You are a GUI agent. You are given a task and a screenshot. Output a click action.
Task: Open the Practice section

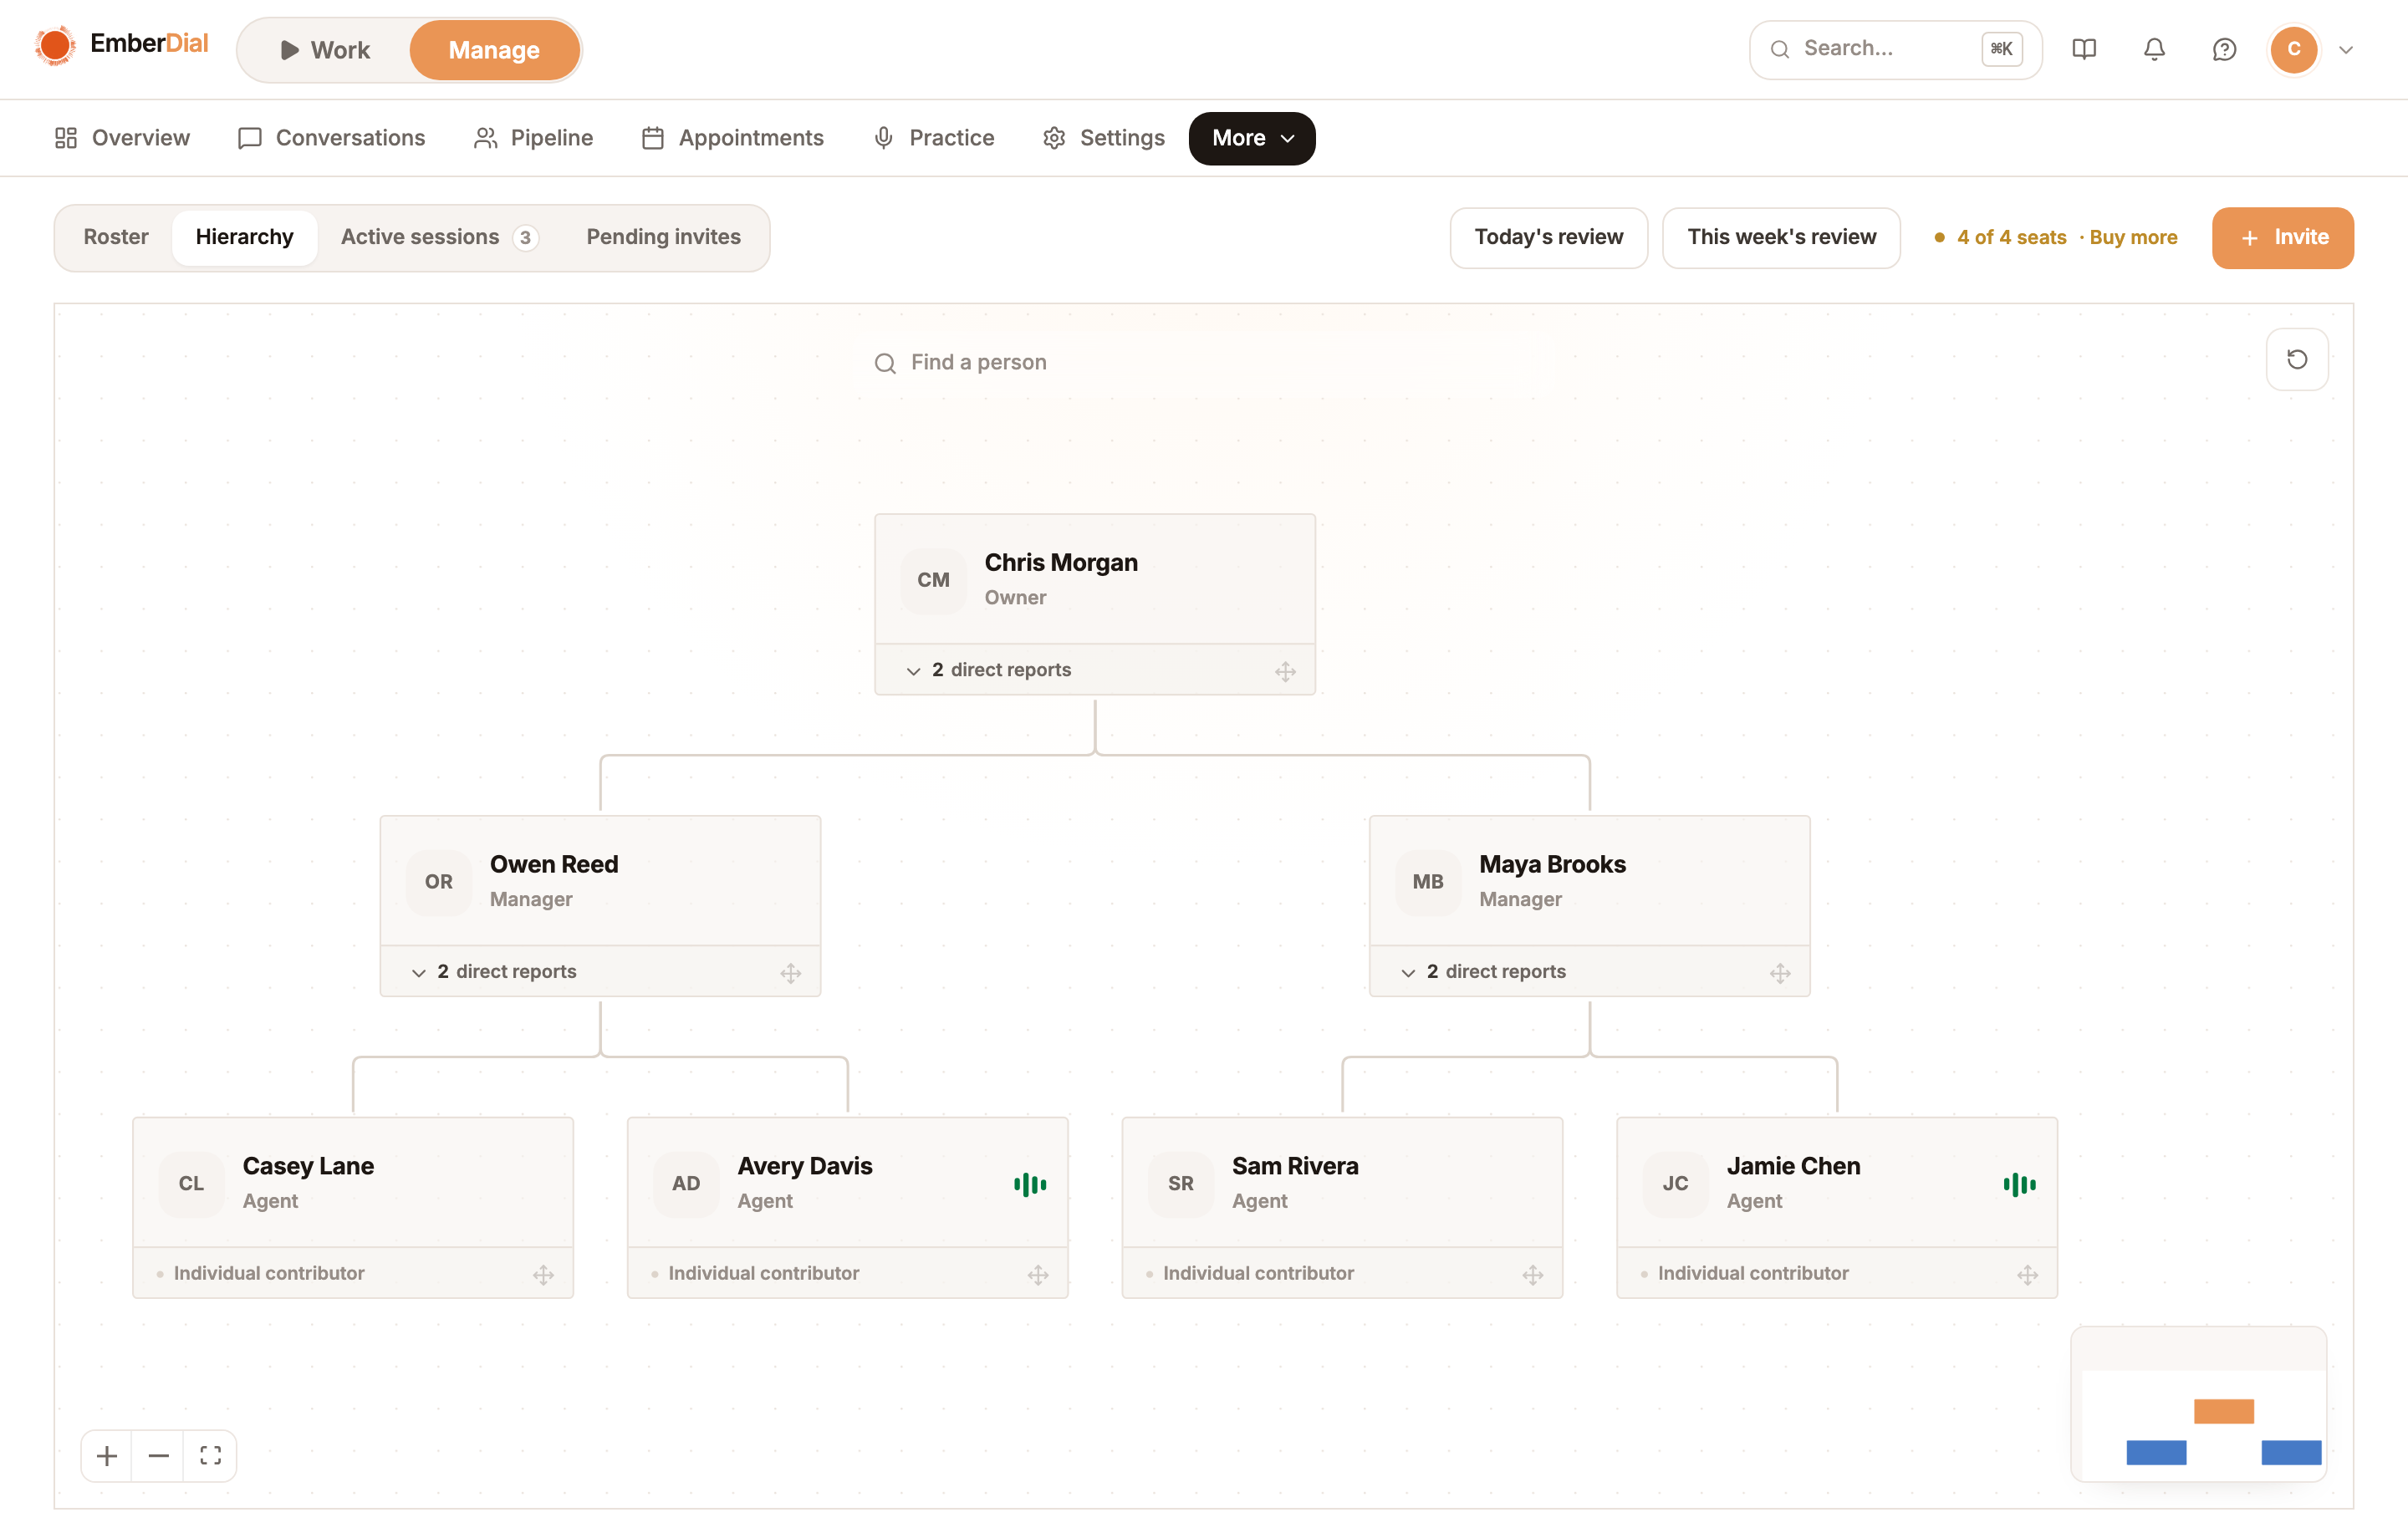pyautogui.click(x=933, y=138)
